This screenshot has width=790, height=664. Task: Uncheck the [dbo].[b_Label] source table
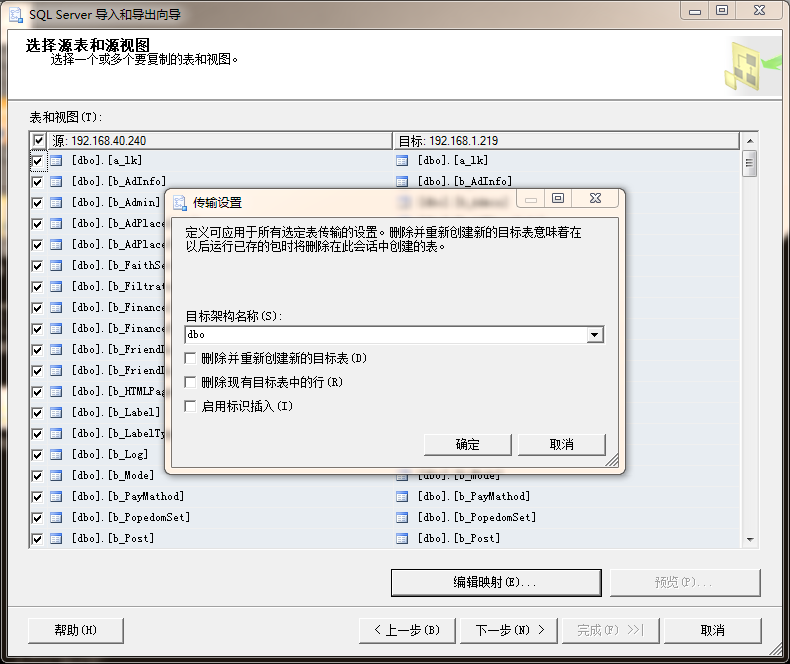37,413
